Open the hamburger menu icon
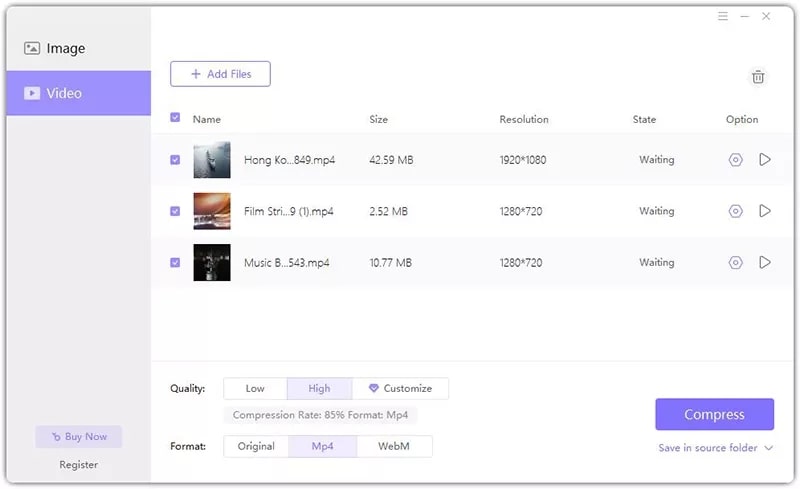The width and height of the screenshot is (800, 489). pos(723,17)
